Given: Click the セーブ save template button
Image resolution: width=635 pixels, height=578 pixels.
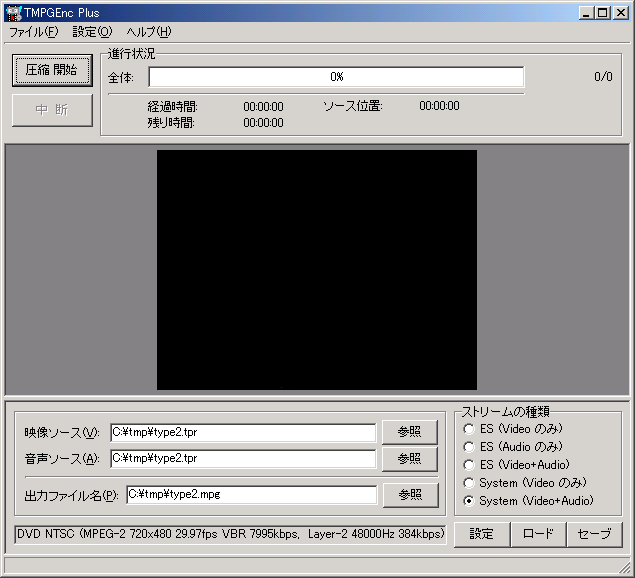Looking at the screenshot, I should 595,534.
